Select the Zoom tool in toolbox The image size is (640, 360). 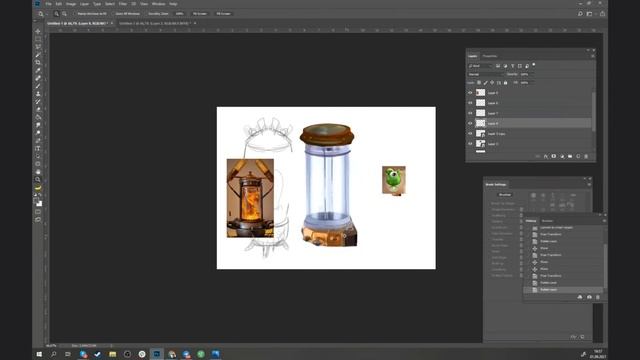tap(38, 180)
